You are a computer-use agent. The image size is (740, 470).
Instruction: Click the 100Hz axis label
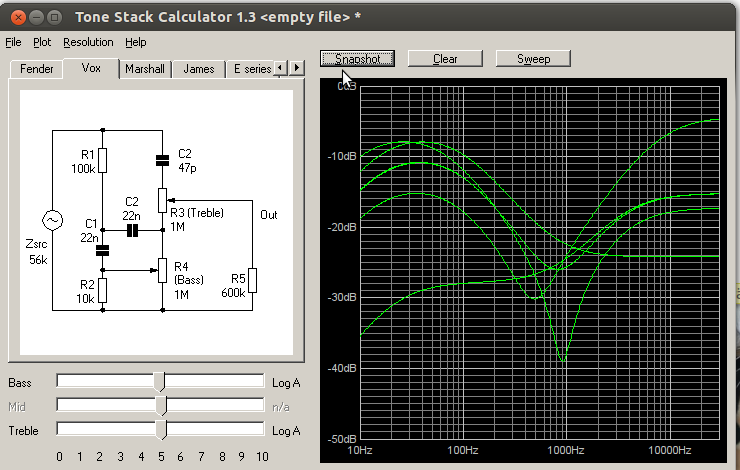point(463,450)
